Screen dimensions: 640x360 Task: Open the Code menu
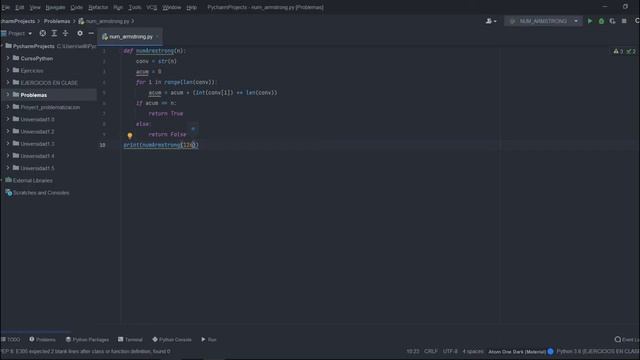(x=76, y=7)
